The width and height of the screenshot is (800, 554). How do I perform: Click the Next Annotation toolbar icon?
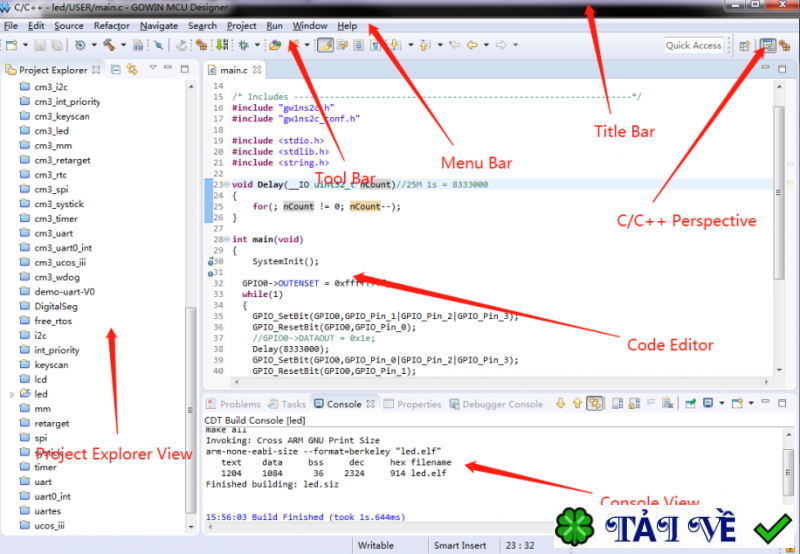click(x=394, y=45)
